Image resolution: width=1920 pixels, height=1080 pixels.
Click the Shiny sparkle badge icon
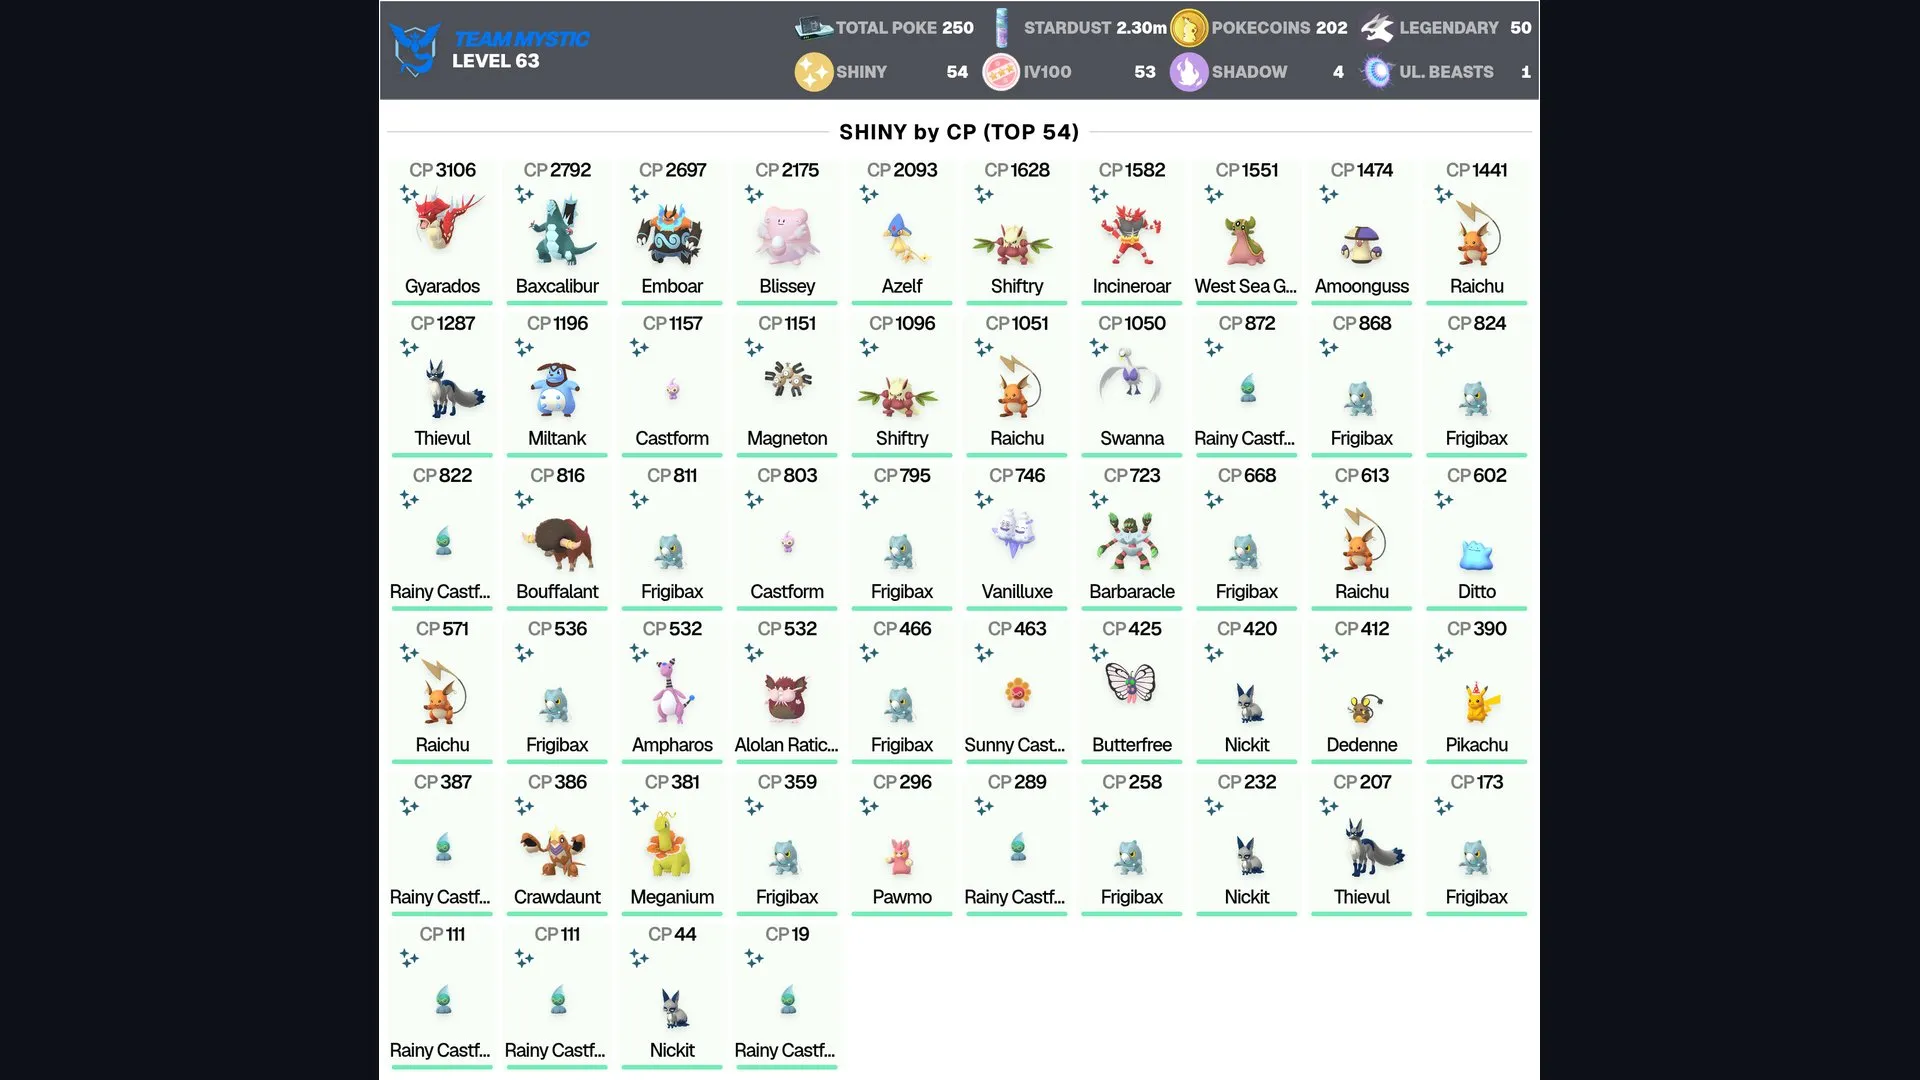coord(813,72)
